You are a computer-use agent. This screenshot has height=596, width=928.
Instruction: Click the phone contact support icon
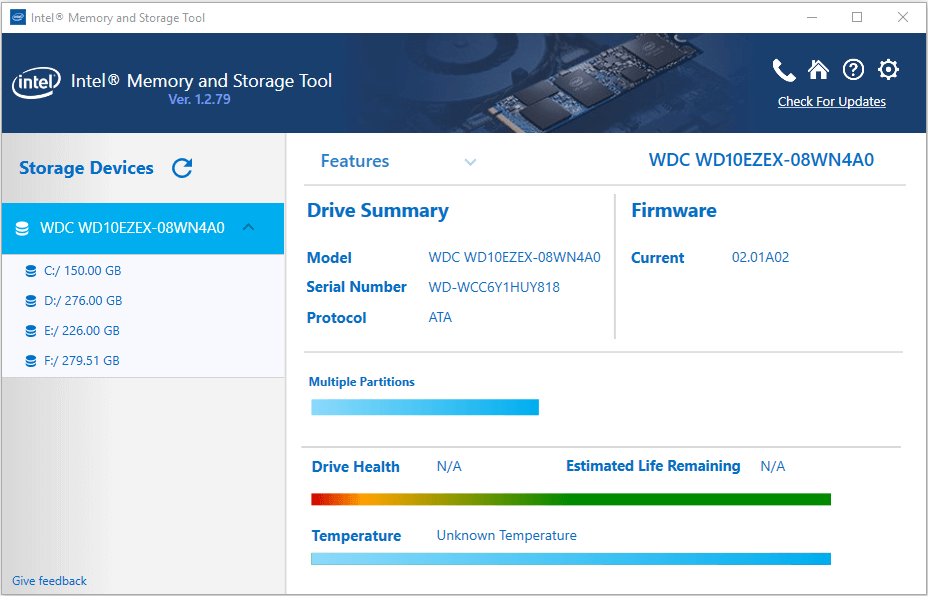click(784, 70)
